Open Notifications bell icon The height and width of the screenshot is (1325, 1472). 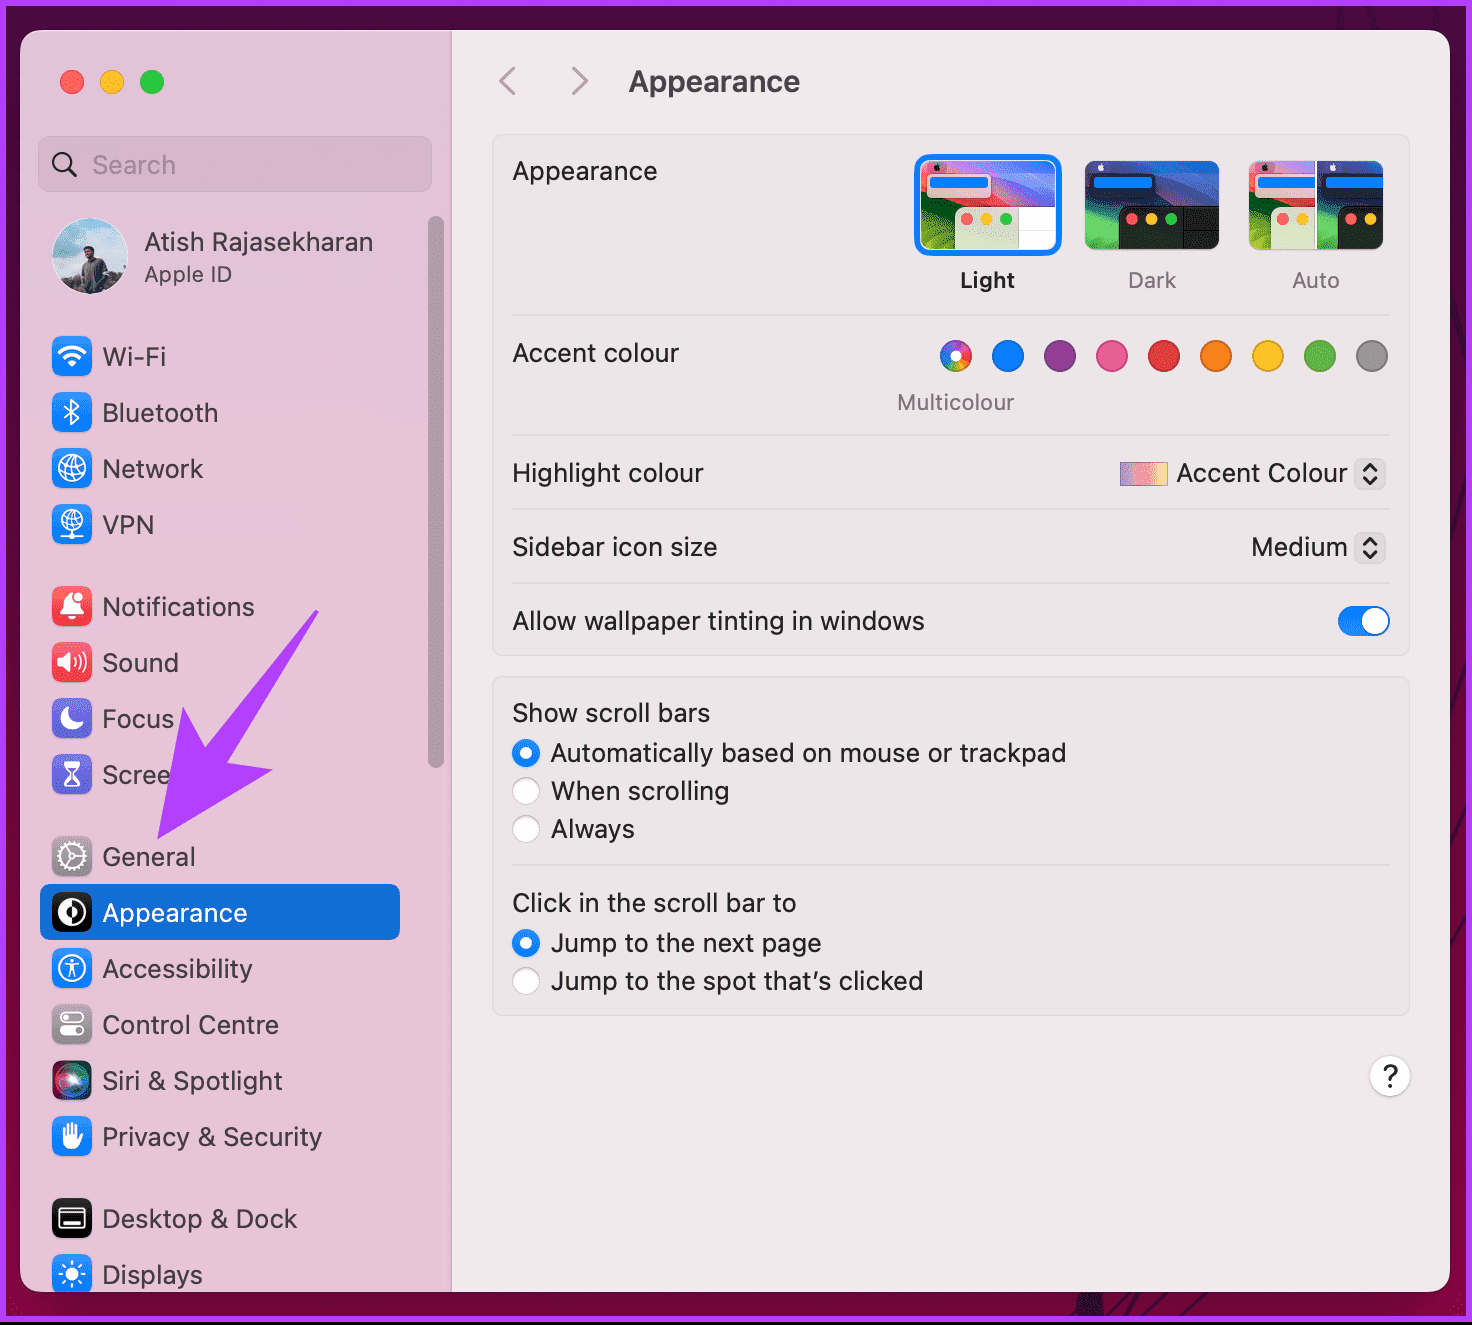coord(72,606)
